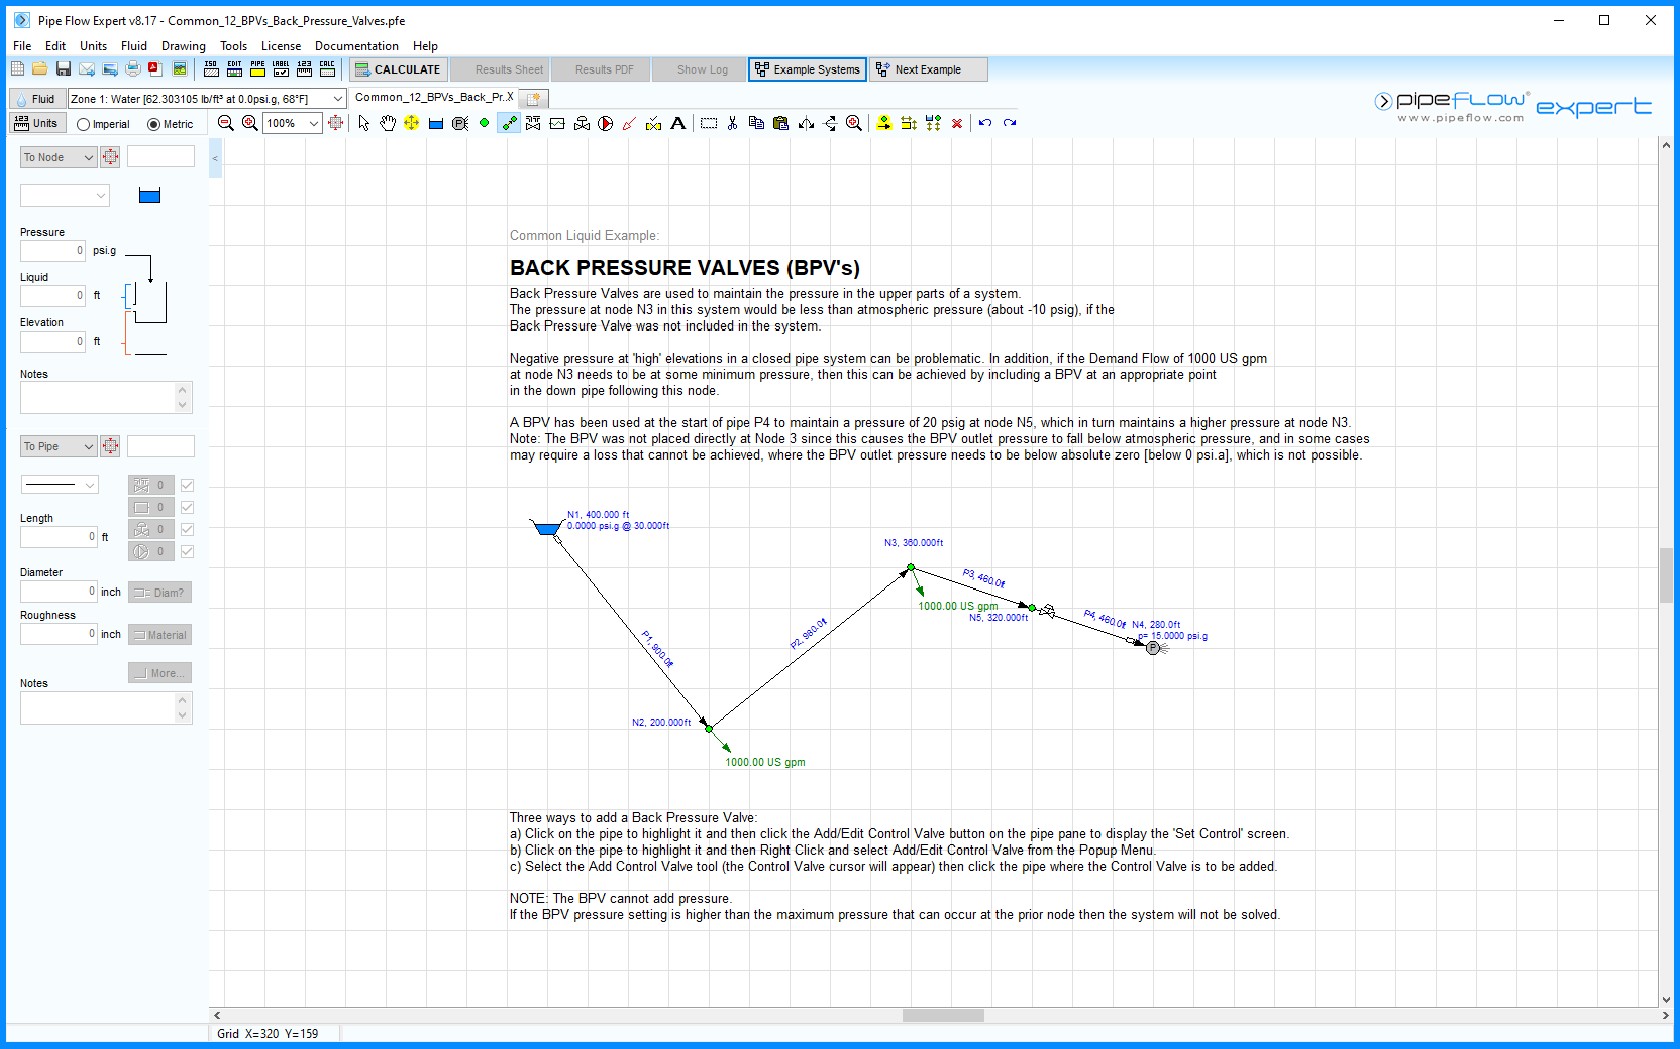Open the 100% zoom level dropdown
This screenshot has height=1049, width=1680.
point(292,123)
